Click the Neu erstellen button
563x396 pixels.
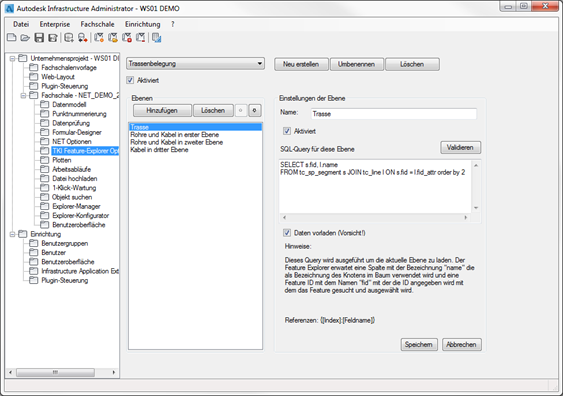tap(301, 64)
